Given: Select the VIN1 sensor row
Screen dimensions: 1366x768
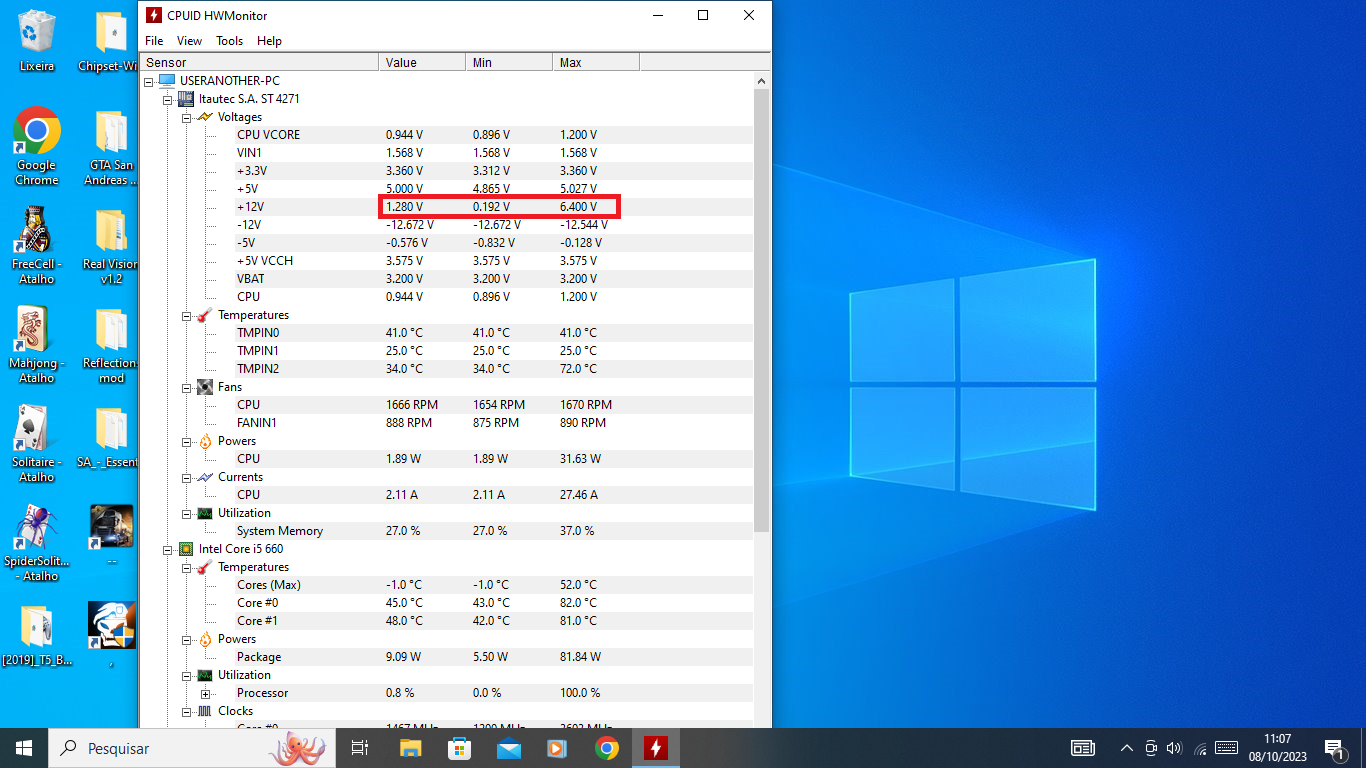Looking at the screenshot, I should pyautogui.click(x=492, y=153).
